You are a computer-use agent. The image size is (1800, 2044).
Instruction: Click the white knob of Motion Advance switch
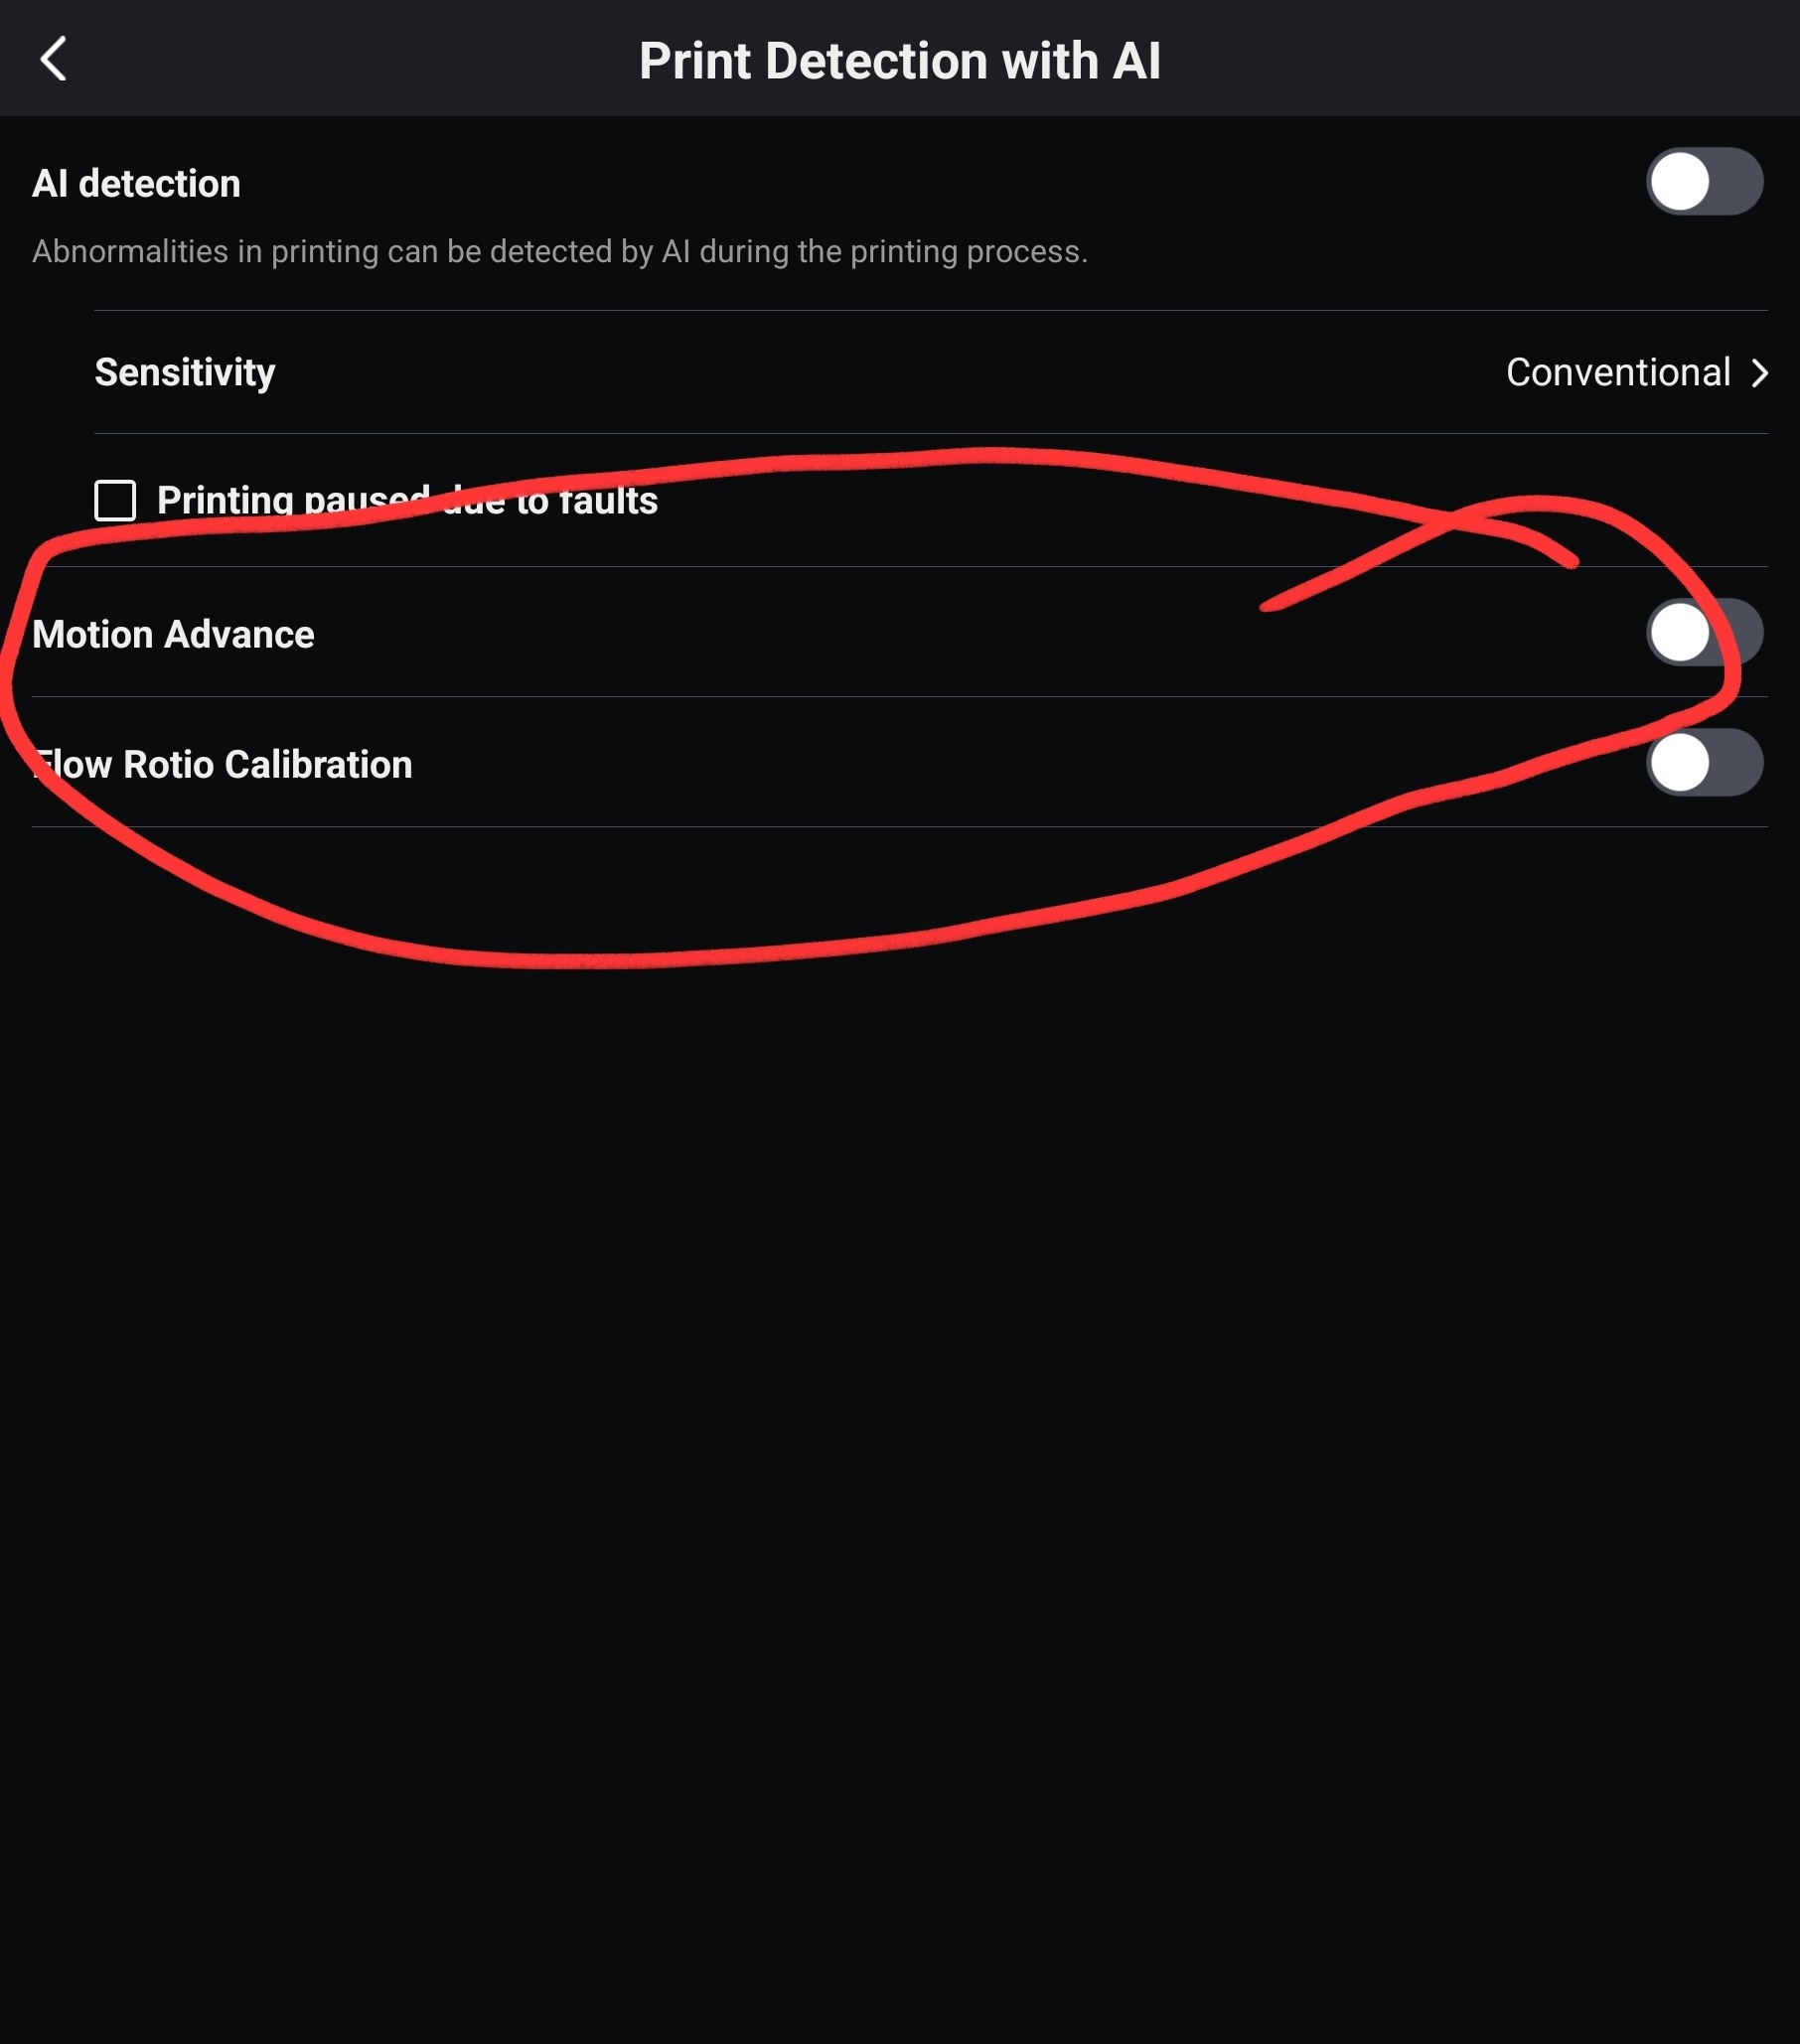1680,632
